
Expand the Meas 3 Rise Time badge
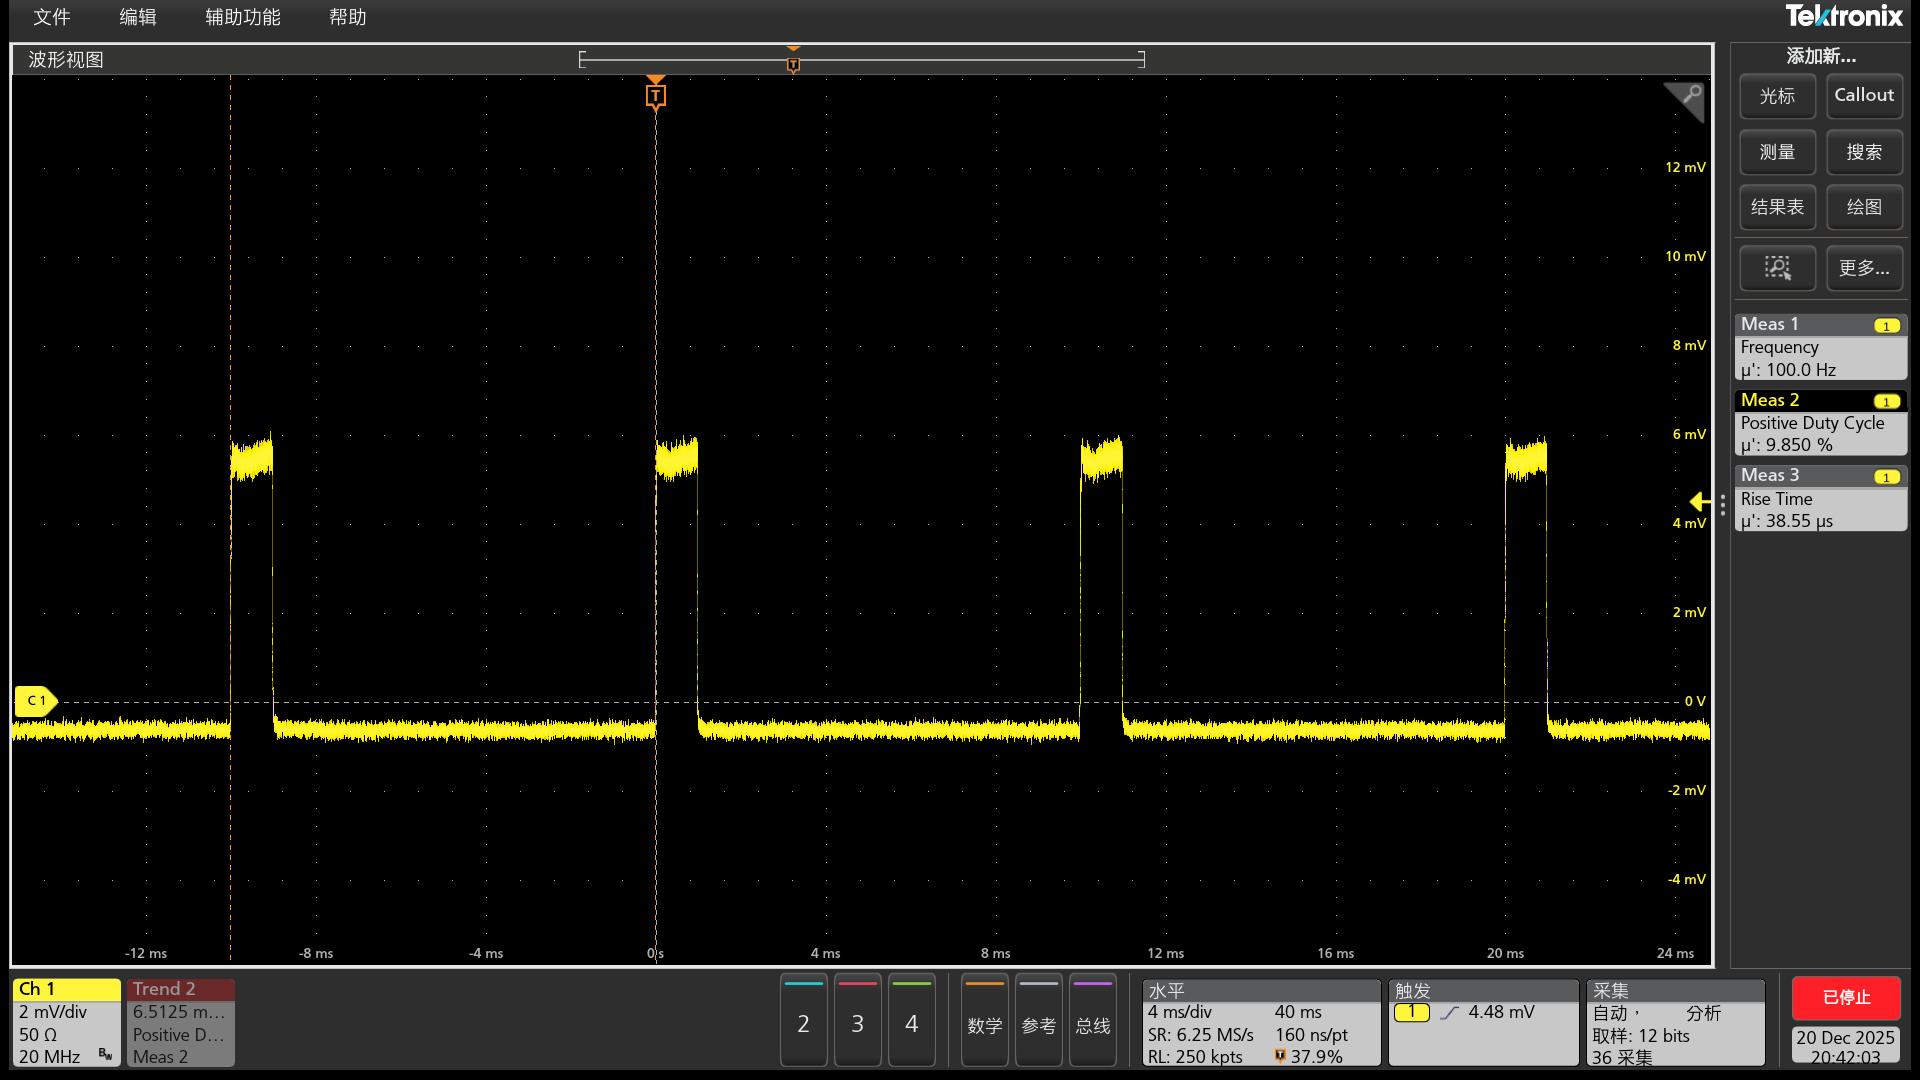coord(1819,499)
